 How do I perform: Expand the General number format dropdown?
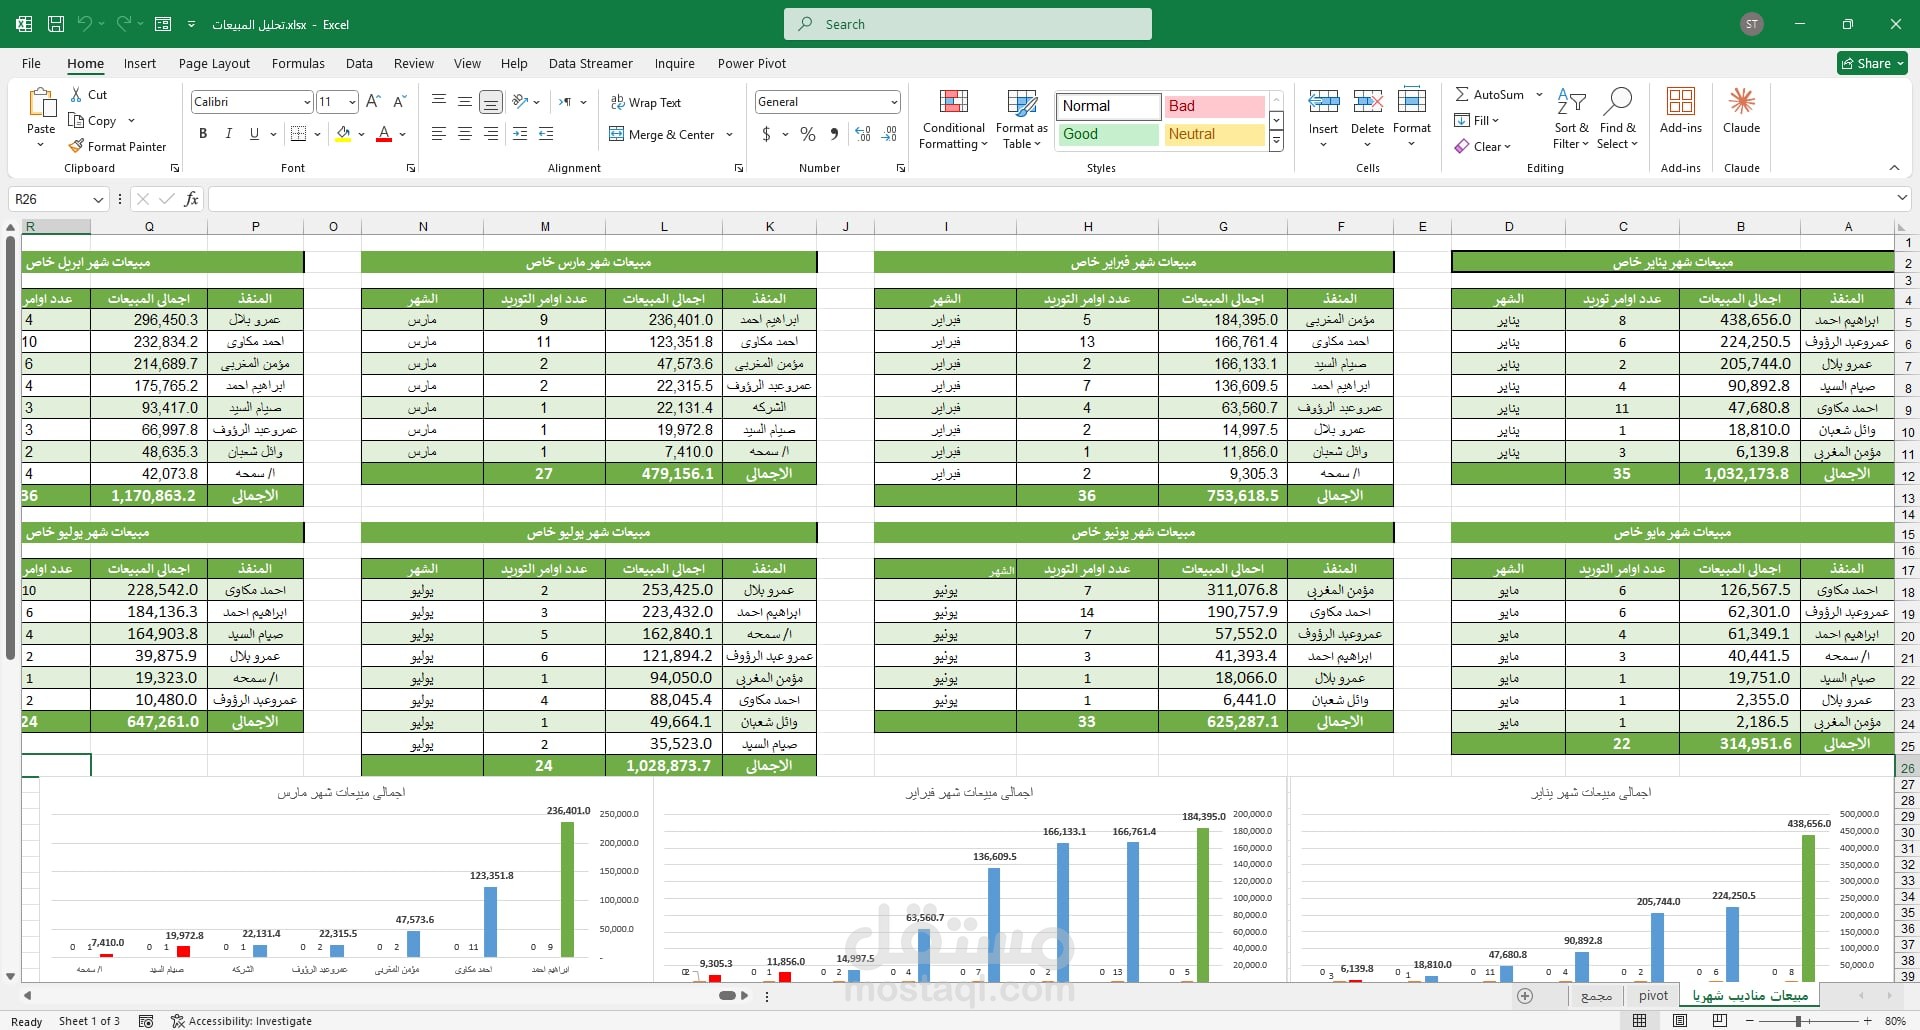point(893,102)
